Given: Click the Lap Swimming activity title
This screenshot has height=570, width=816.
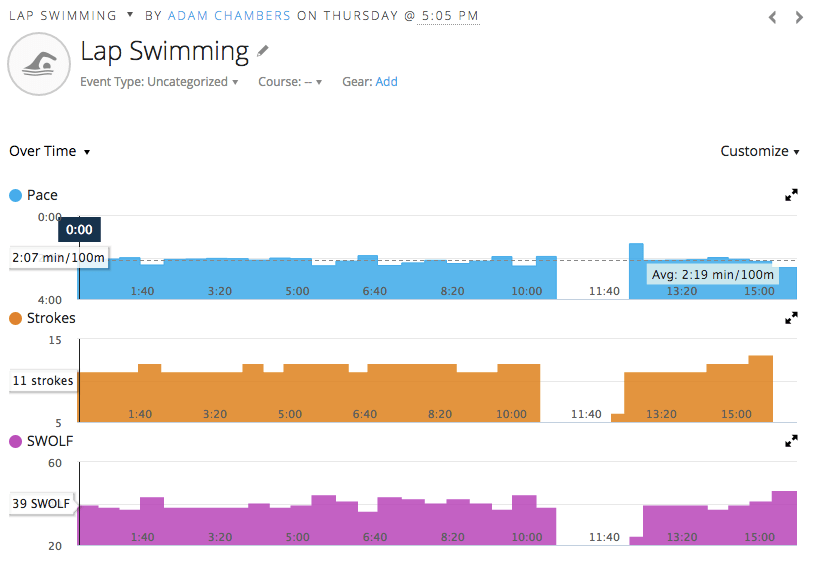Looking at the screenshot, I should coord(164,51).
